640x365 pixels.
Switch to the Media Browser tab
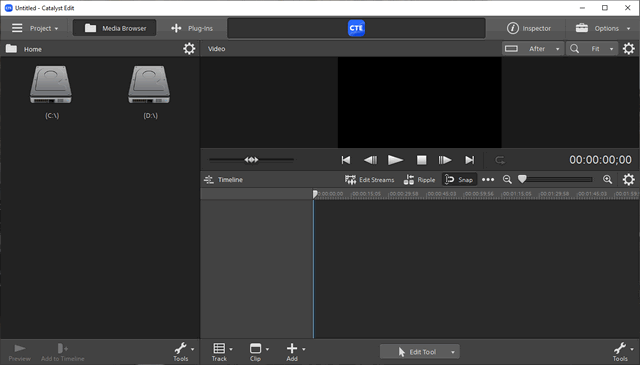point(115,28)
